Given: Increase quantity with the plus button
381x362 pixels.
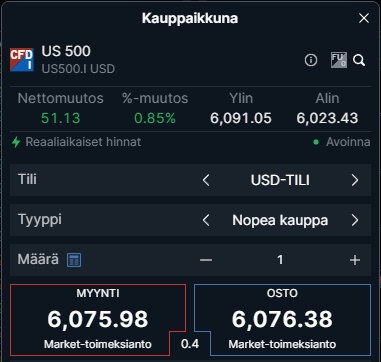Looking at the screenshot, I should [x=355, y=260].
